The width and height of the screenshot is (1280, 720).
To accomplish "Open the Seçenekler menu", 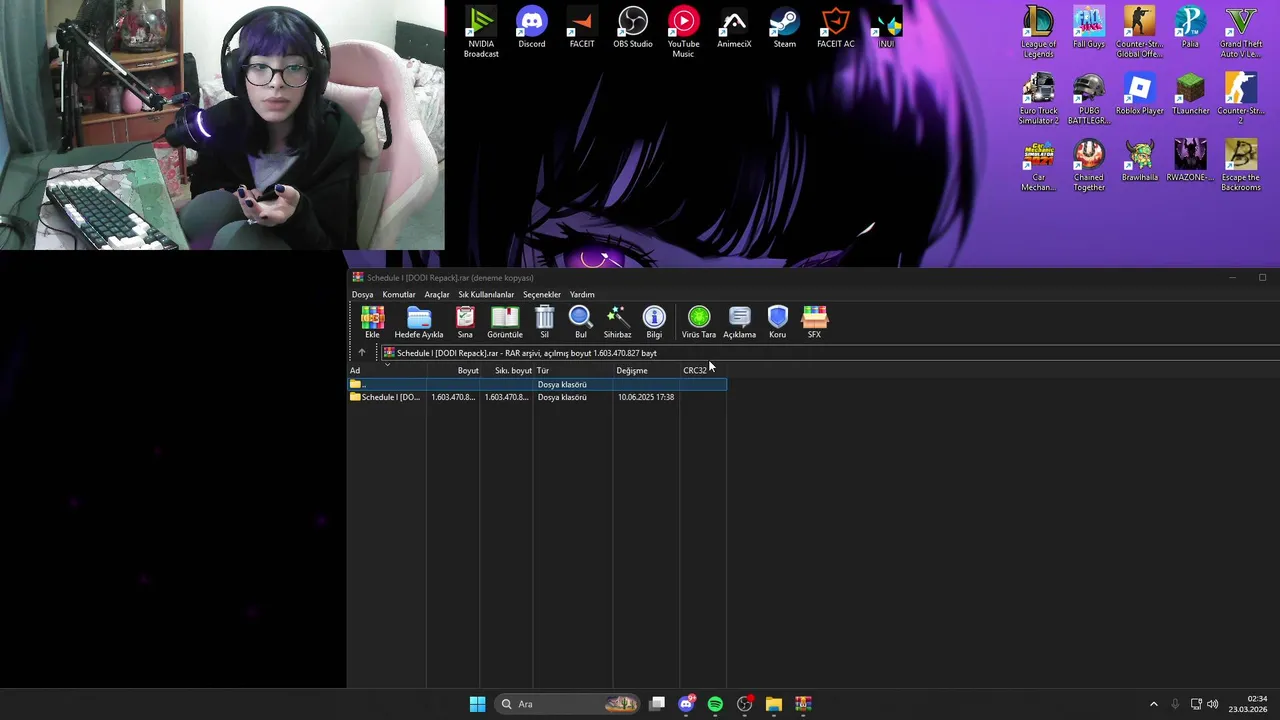I will 542,295.
